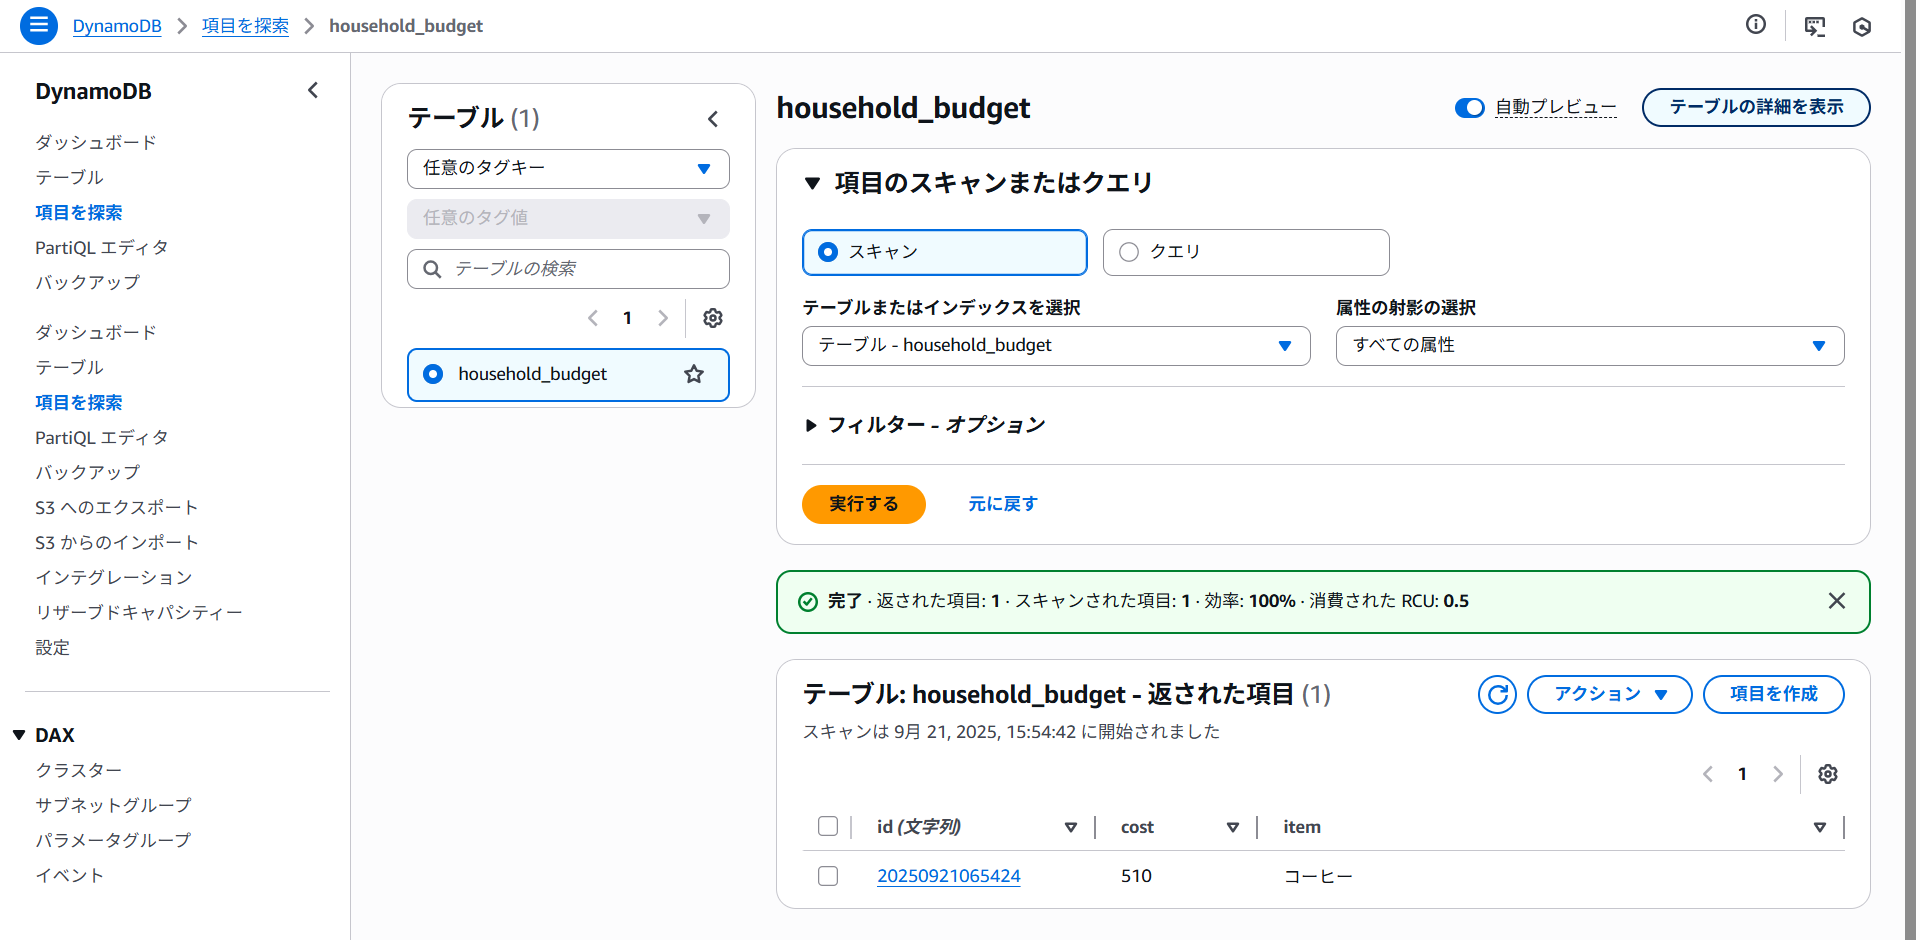Screen dimensions: 1920x940
Task: Favorite the household_budget table with star
Action: pyautogui.click(x=694, y=374)
